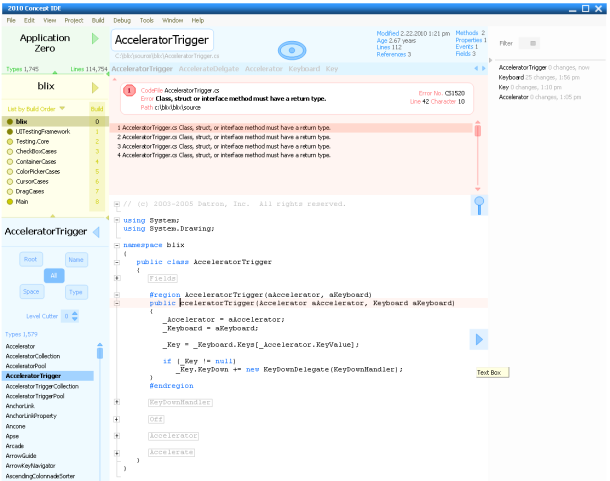
Task: Select AnchorLink in types list
Action: click(20, 406)
